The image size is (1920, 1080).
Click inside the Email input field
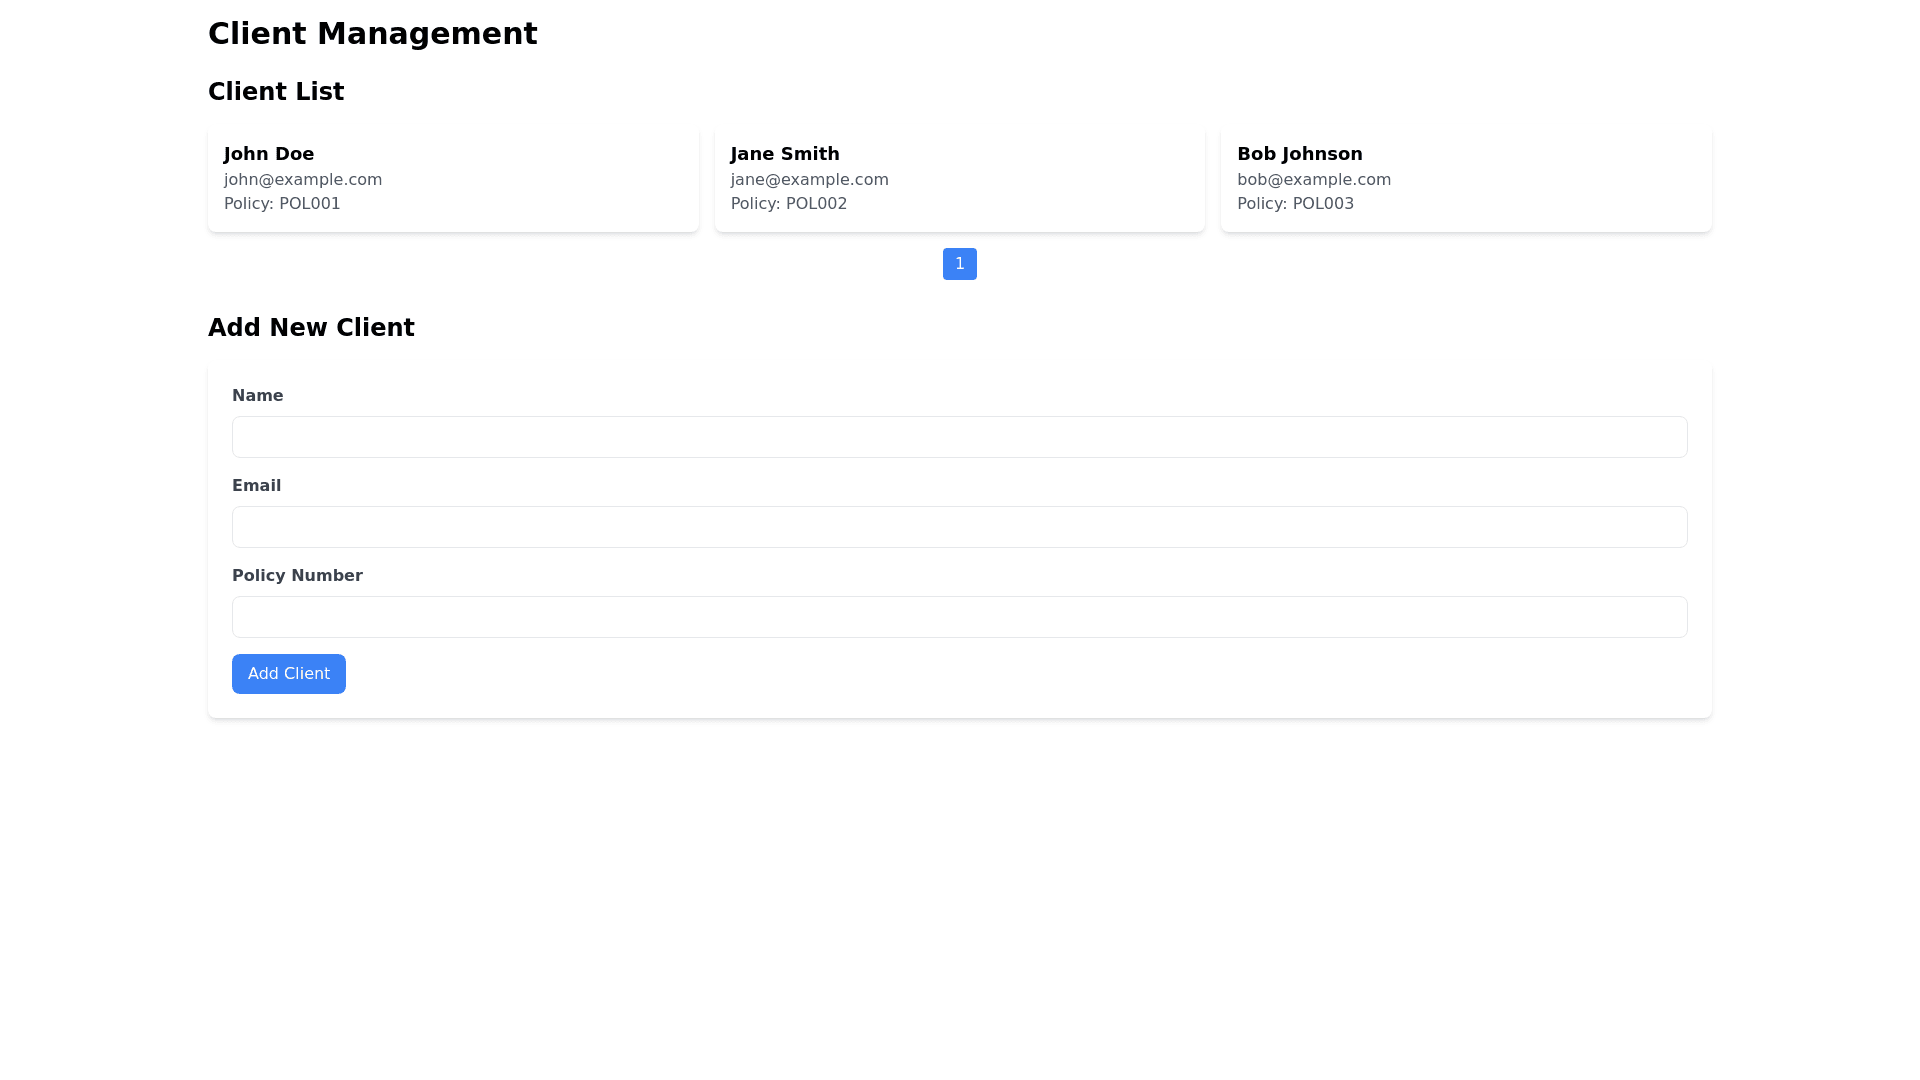[959, 526]
